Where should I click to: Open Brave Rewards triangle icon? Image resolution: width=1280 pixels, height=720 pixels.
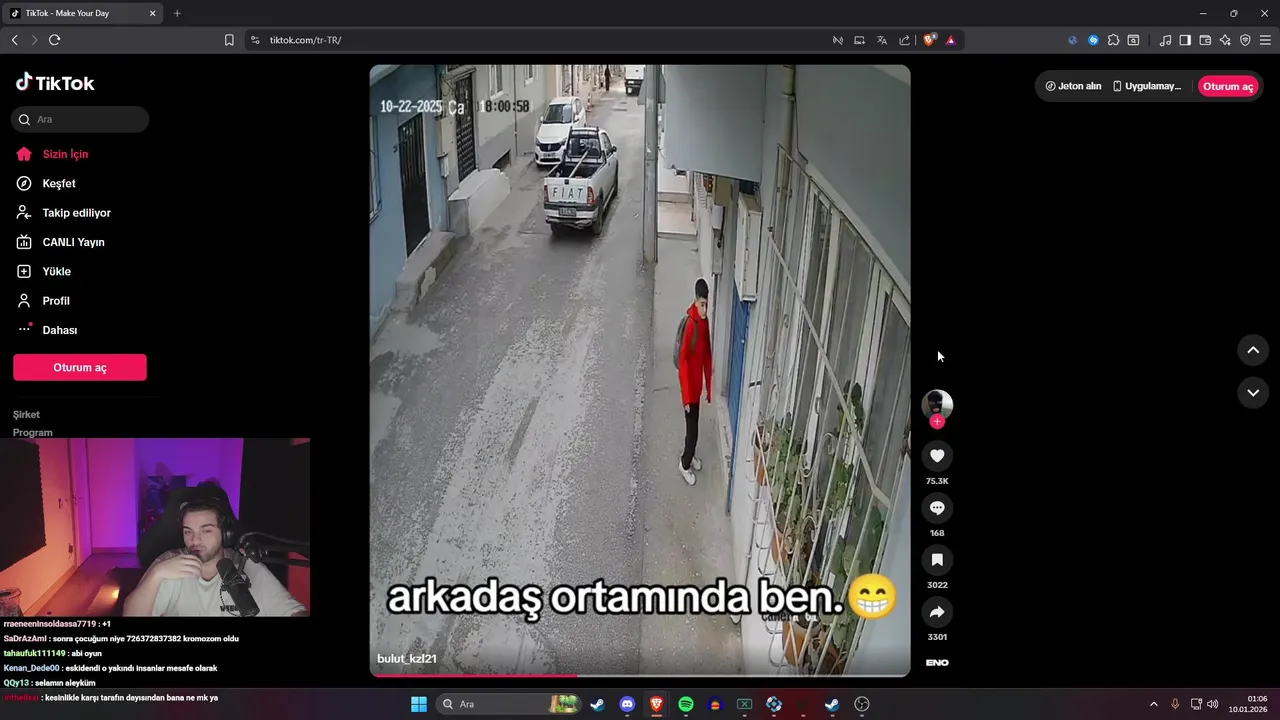coord(951,40)
